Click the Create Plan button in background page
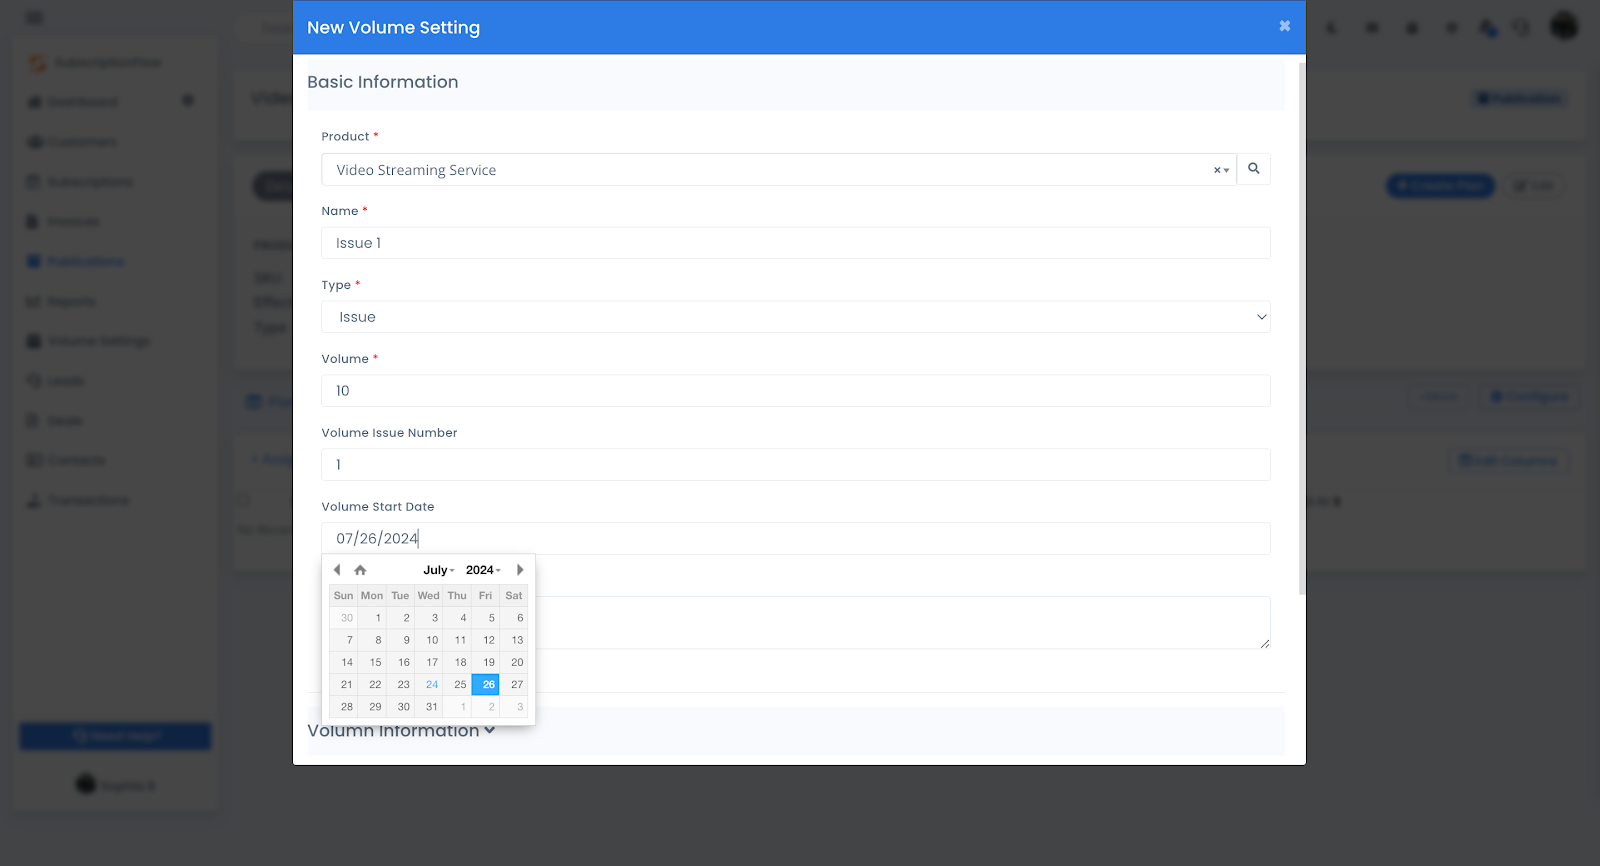 click(1440, 186)
